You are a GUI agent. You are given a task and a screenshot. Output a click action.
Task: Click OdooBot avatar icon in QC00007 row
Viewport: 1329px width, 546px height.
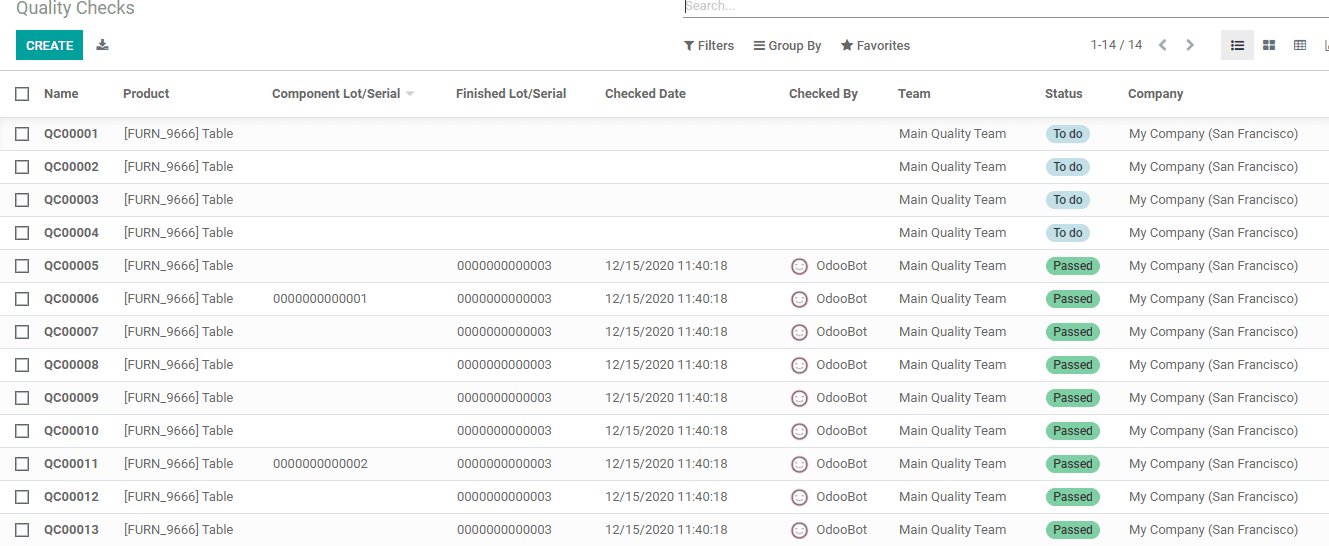(799, 333)
